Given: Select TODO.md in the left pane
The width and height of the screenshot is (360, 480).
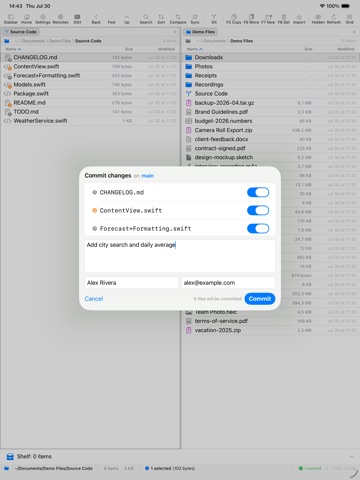Looking at the screenshot, I should click(x=90, y=112).
